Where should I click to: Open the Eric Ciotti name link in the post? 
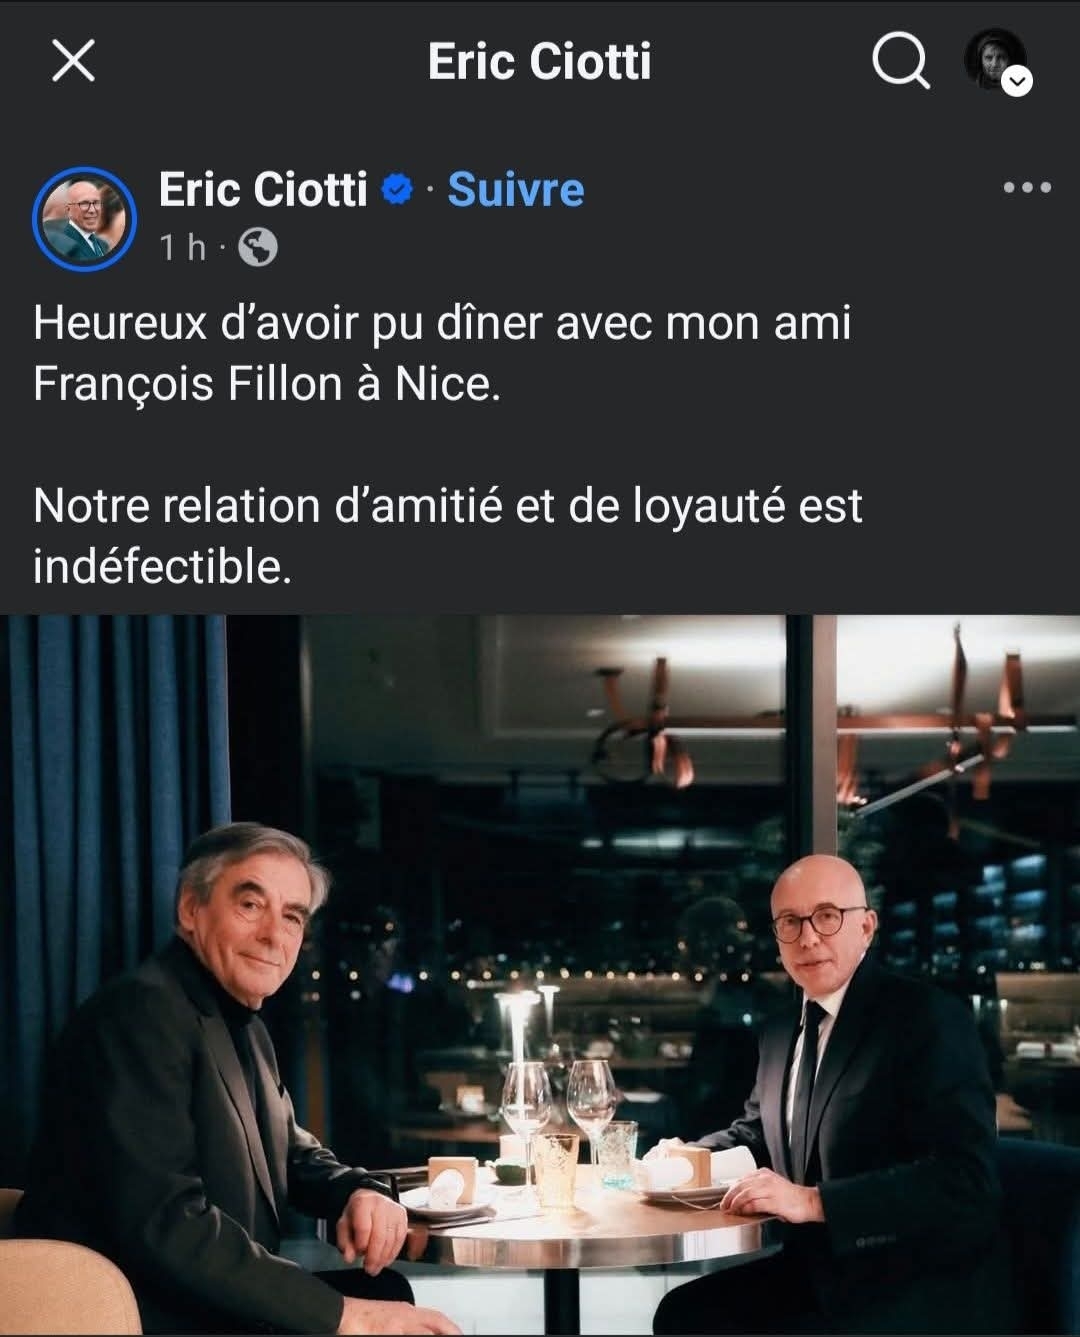click(263, 189)
